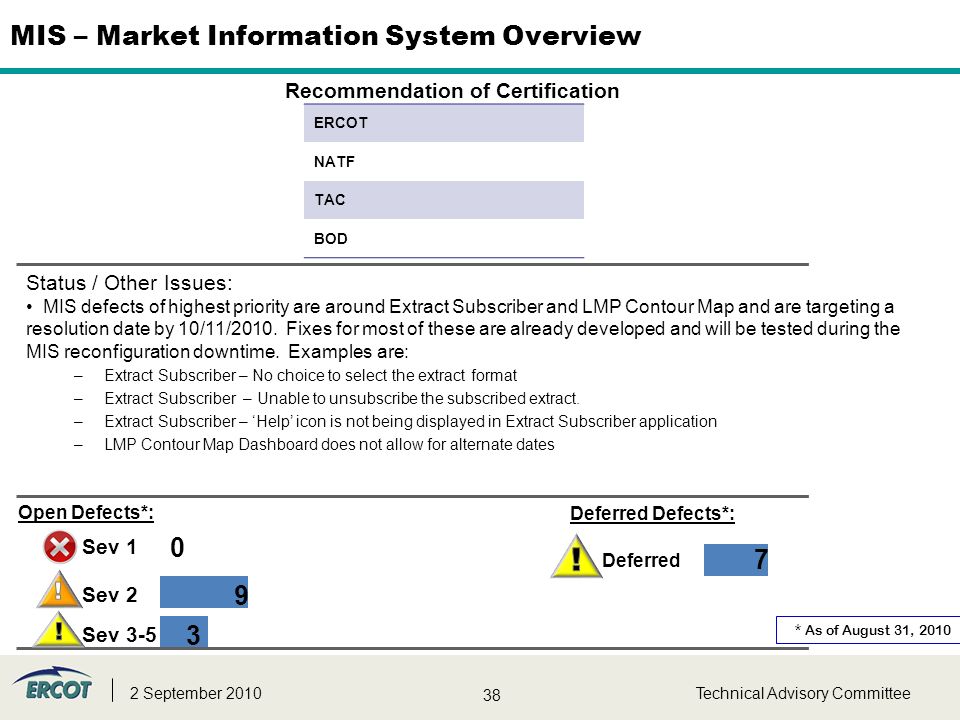960x720 pixels.
Task: Click the slide title 'MIS – Market Information System Overview'
Action: [x=326, y=36]
